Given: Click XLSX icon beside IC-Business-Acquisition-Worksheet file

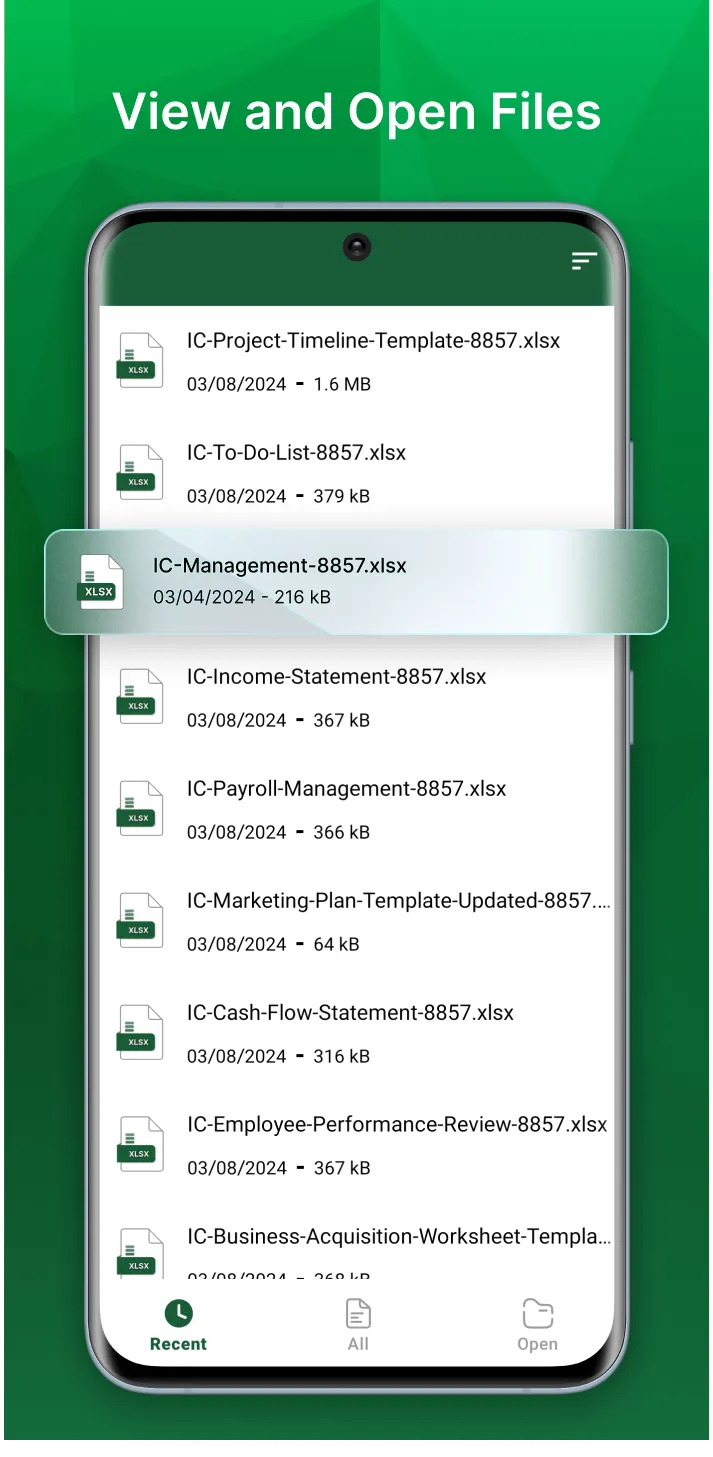Looking at the screenshot, I should pyautogui.click(x=139, y=1254).
